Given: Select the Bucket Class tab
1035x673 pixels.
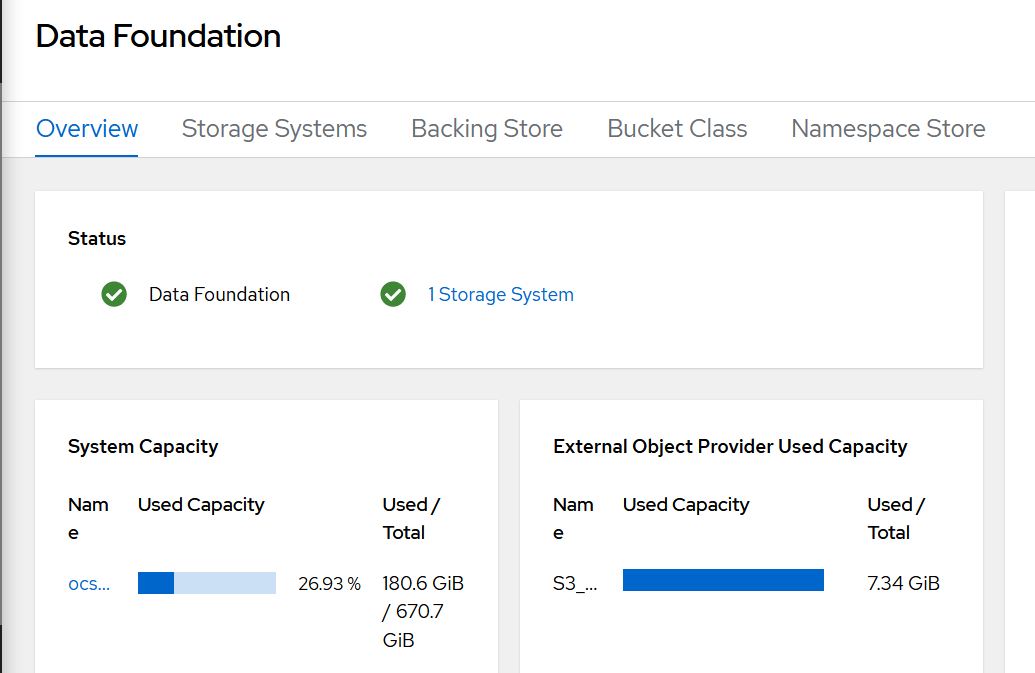Looking at the screenshot, I should [x=677, y=129].
